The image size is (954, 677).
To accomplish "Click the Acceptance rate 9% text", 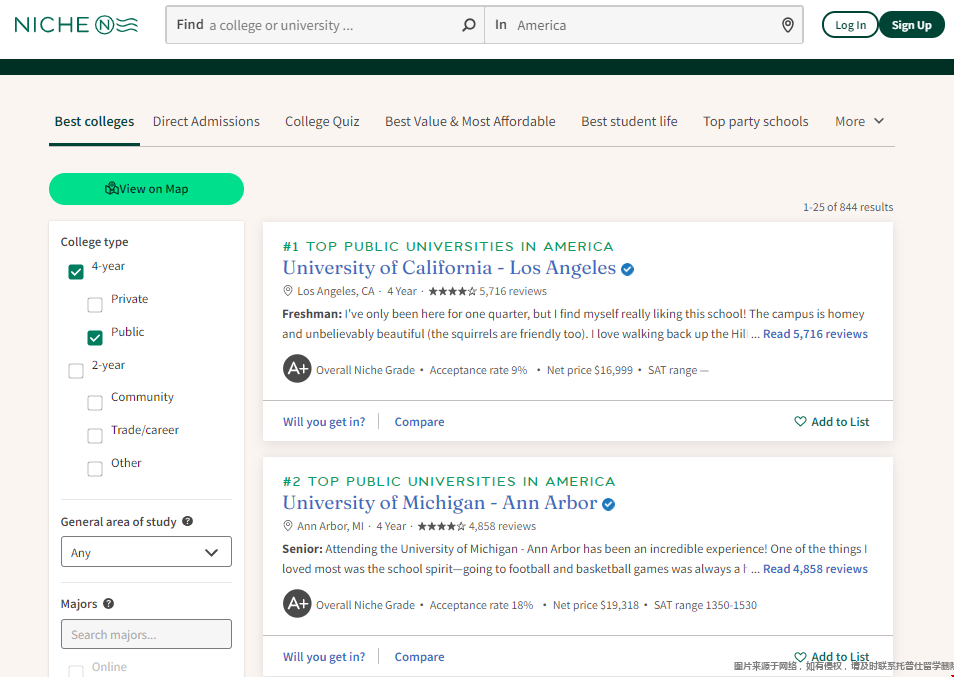I will tap(478, 370).
